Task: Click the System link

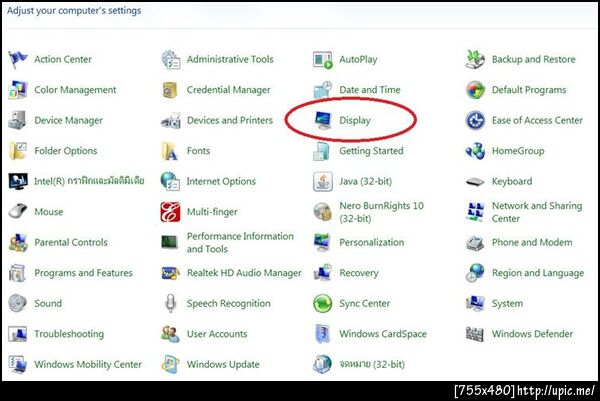Action: pos(507,303)
